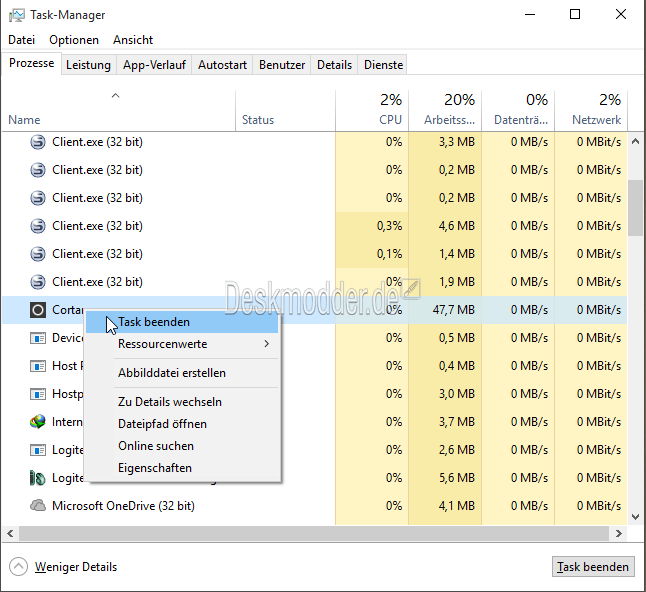Click the Logitech icon in the 2,6 MB row
The image size is (646, 592).
coord(38,450)
